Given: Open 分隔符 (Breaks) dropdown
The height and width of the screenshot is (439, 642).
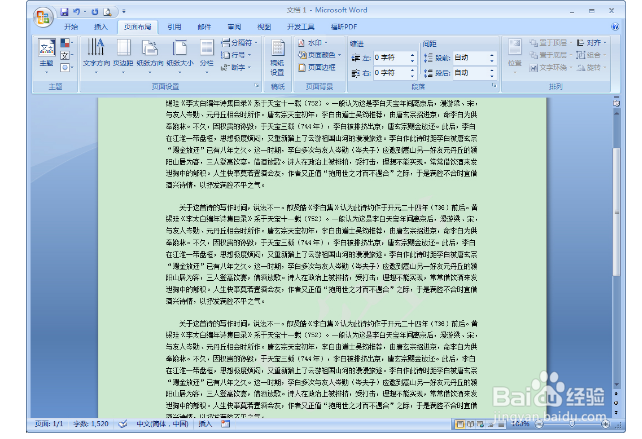Looking at the screenshot, I should (240, 43).
